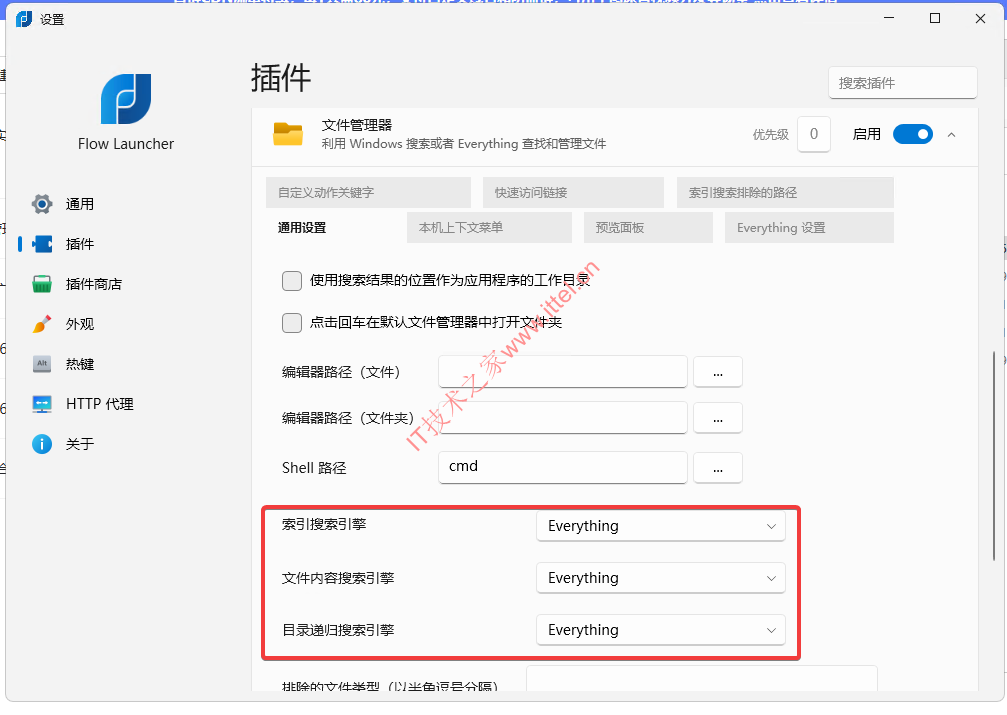The image size is (1007, 715).
Task: Click the 文件管理器 plugin title
Action: point(357,125)
